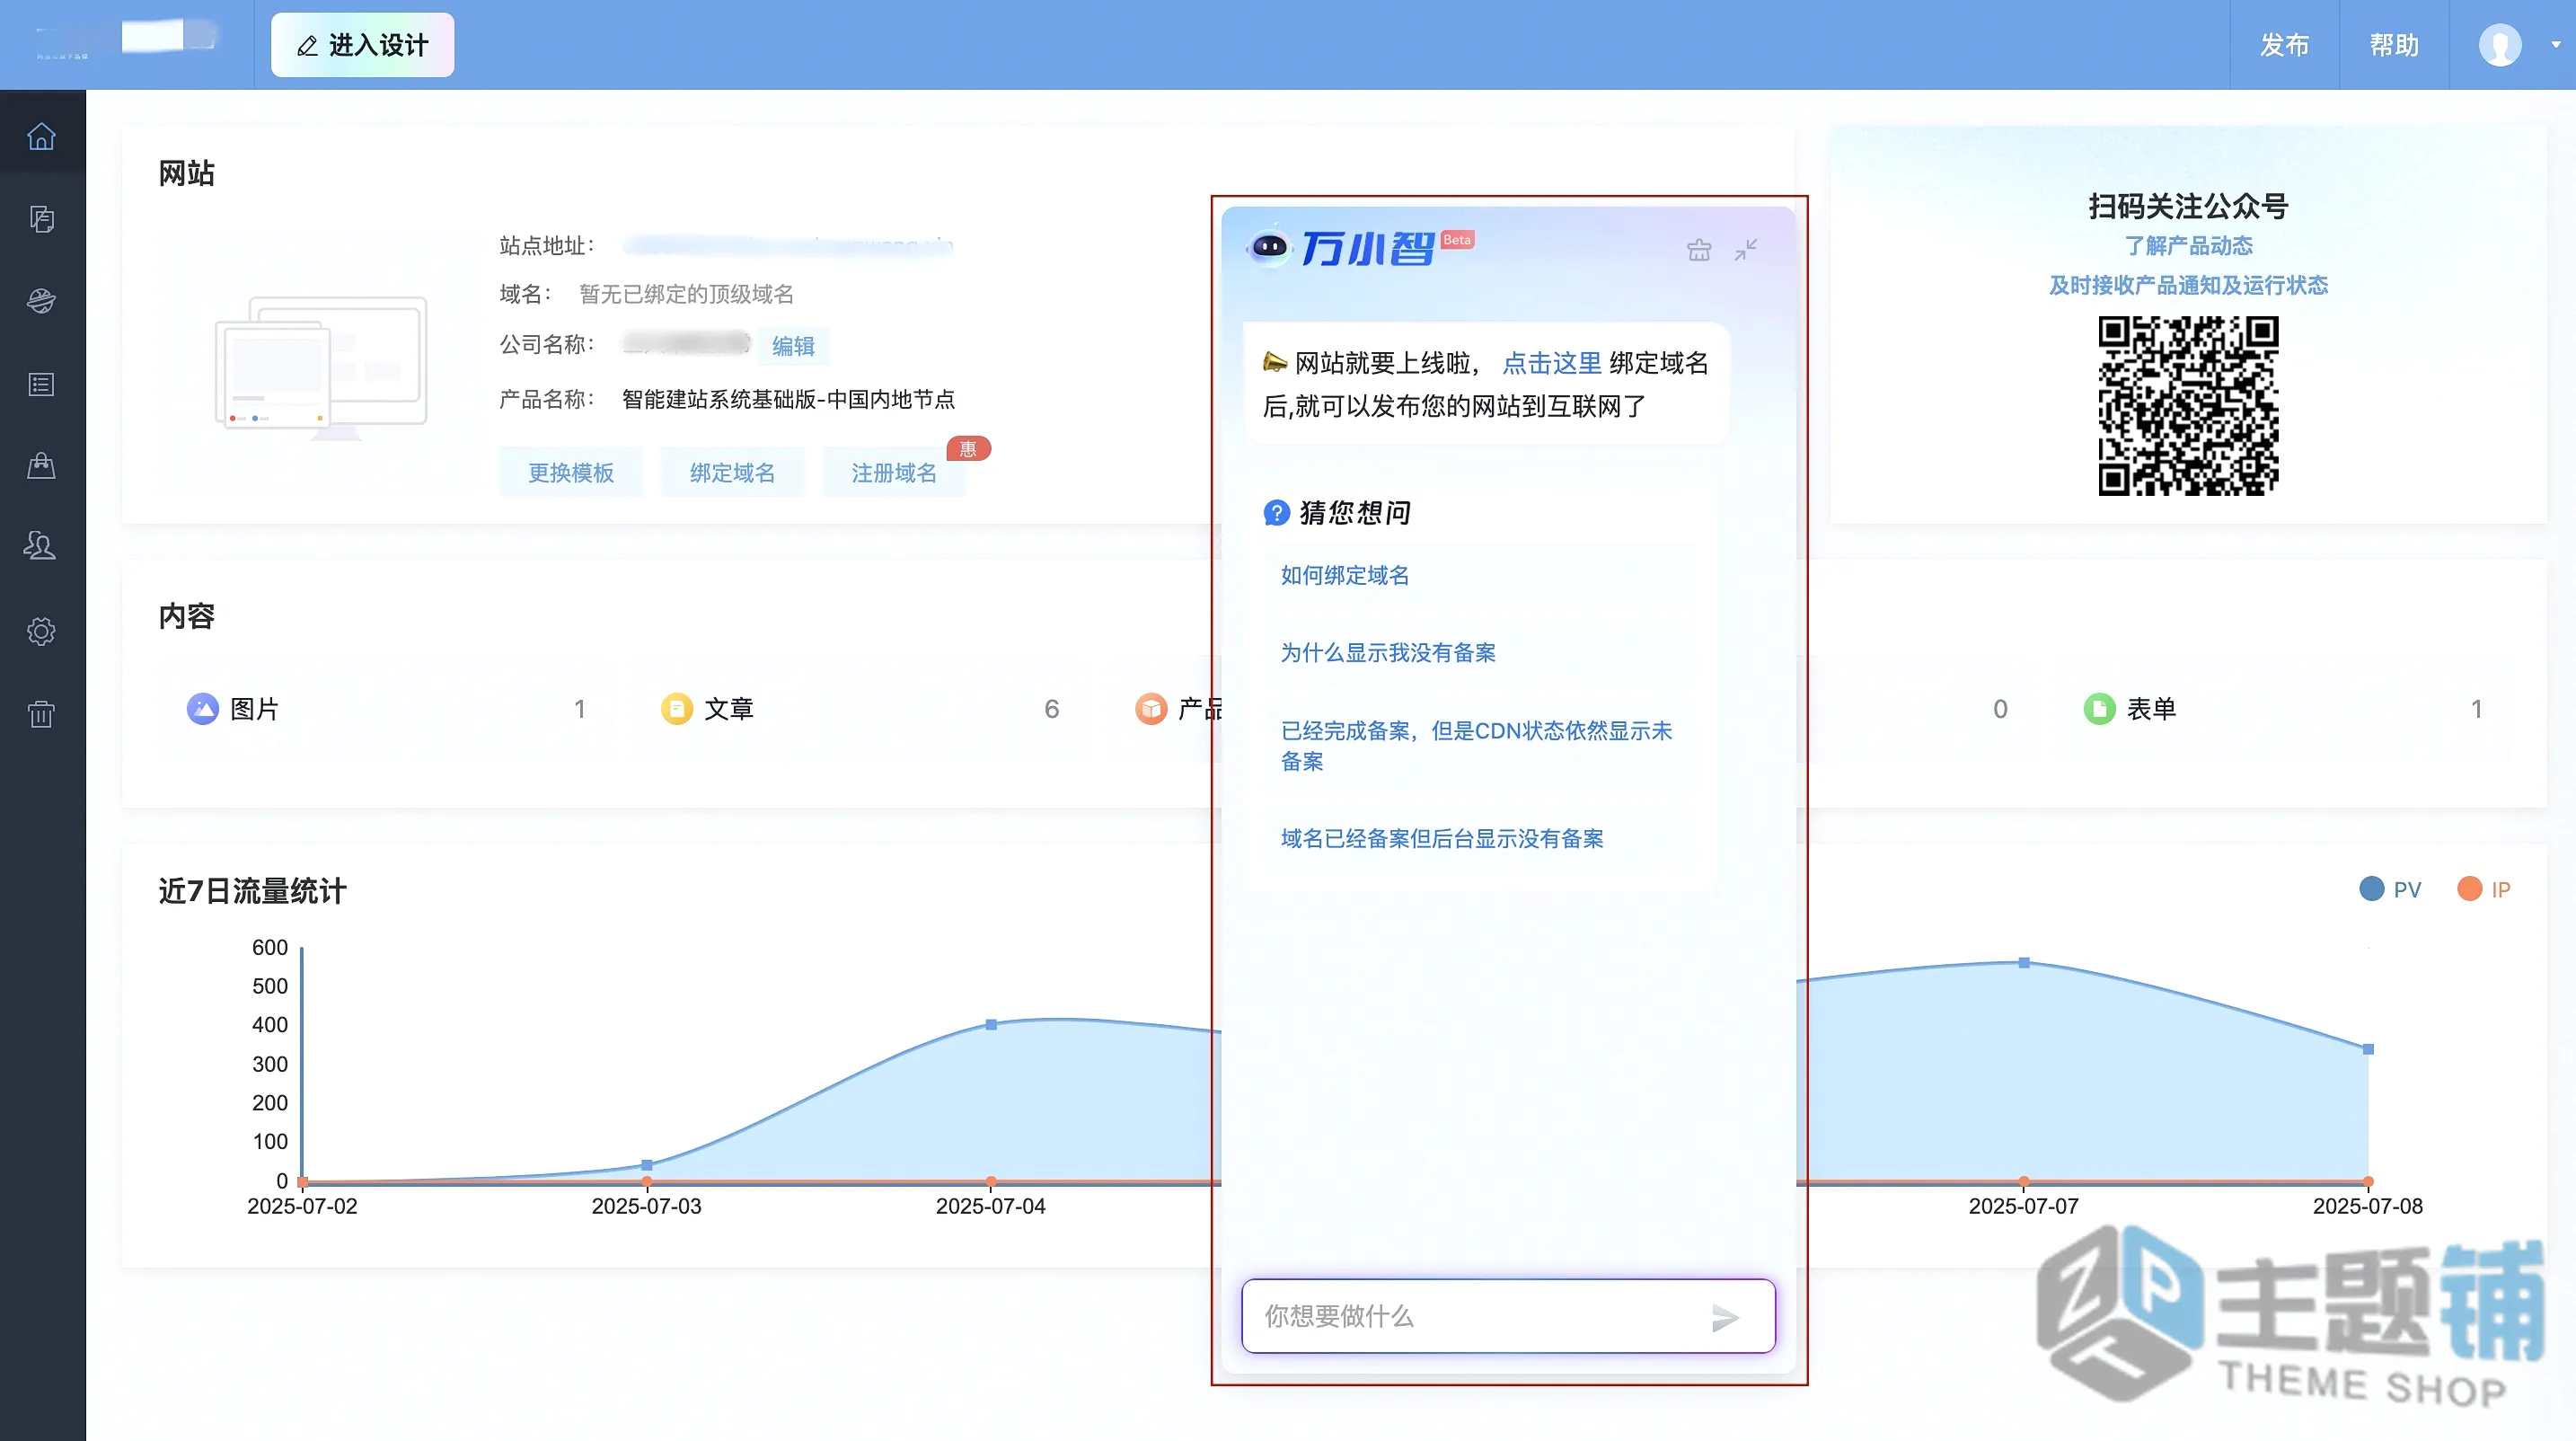
Task: Click the 惠 badge on 注册域名
Action: (x=968, y=449)
